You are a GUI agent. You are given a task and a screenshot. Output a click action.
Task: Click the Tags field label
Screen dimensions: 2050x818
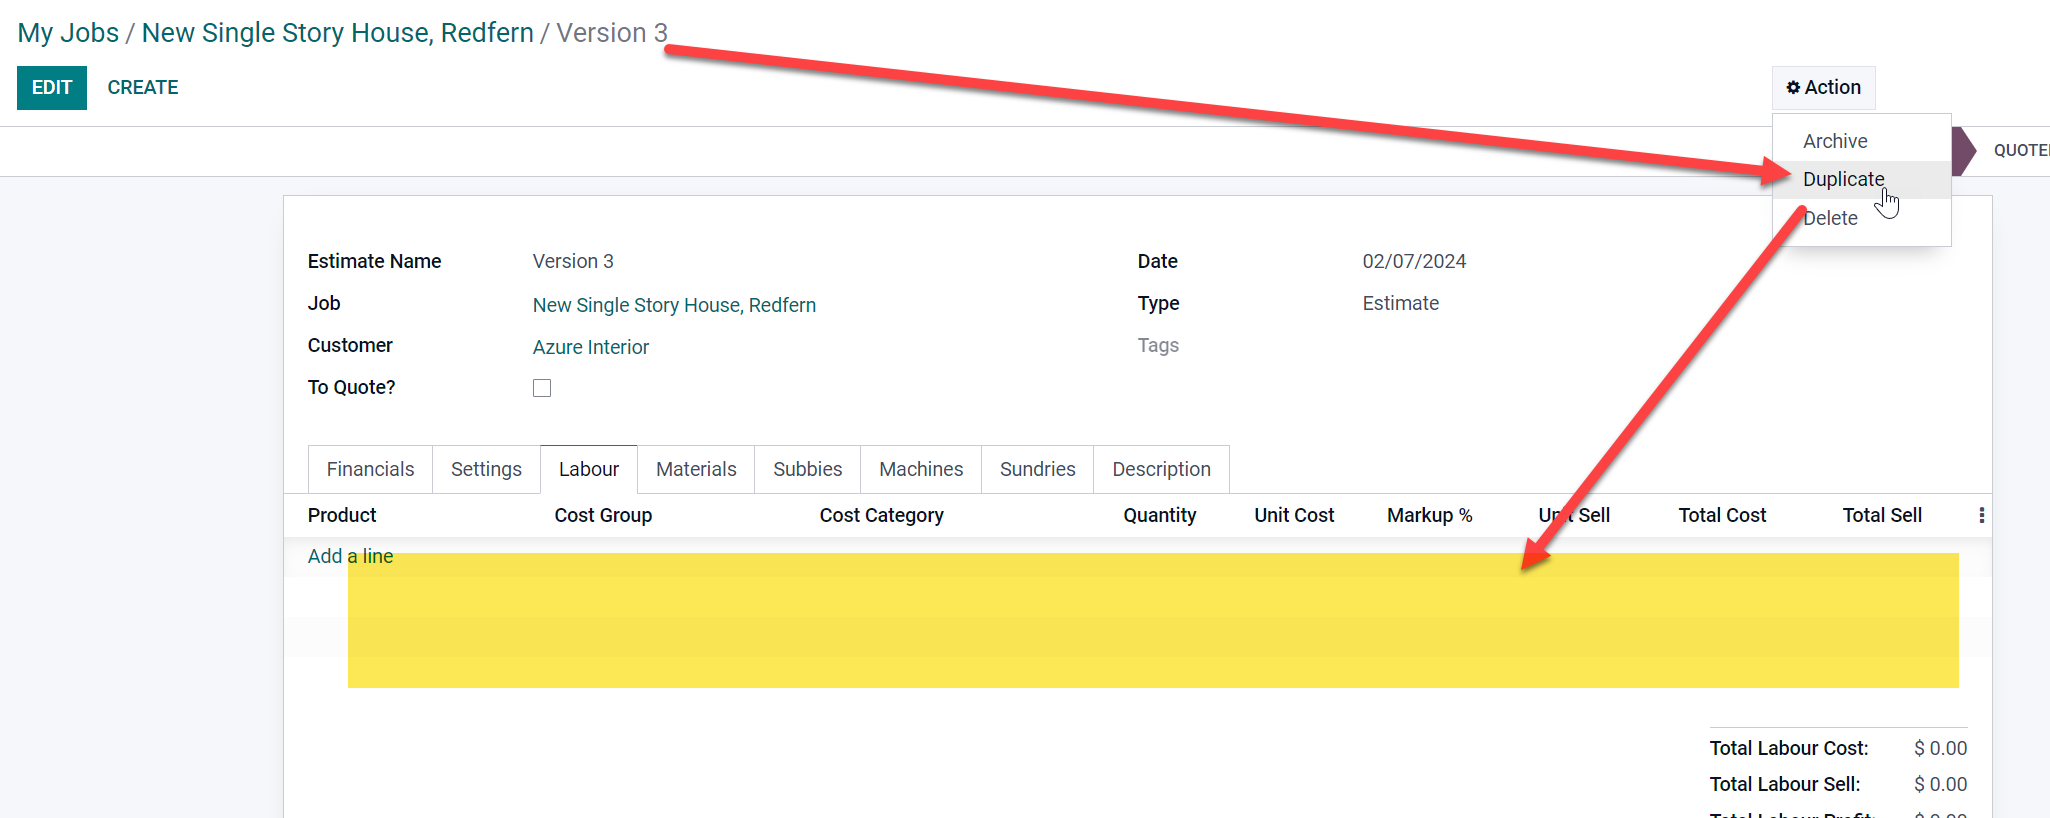[1158, 345]
